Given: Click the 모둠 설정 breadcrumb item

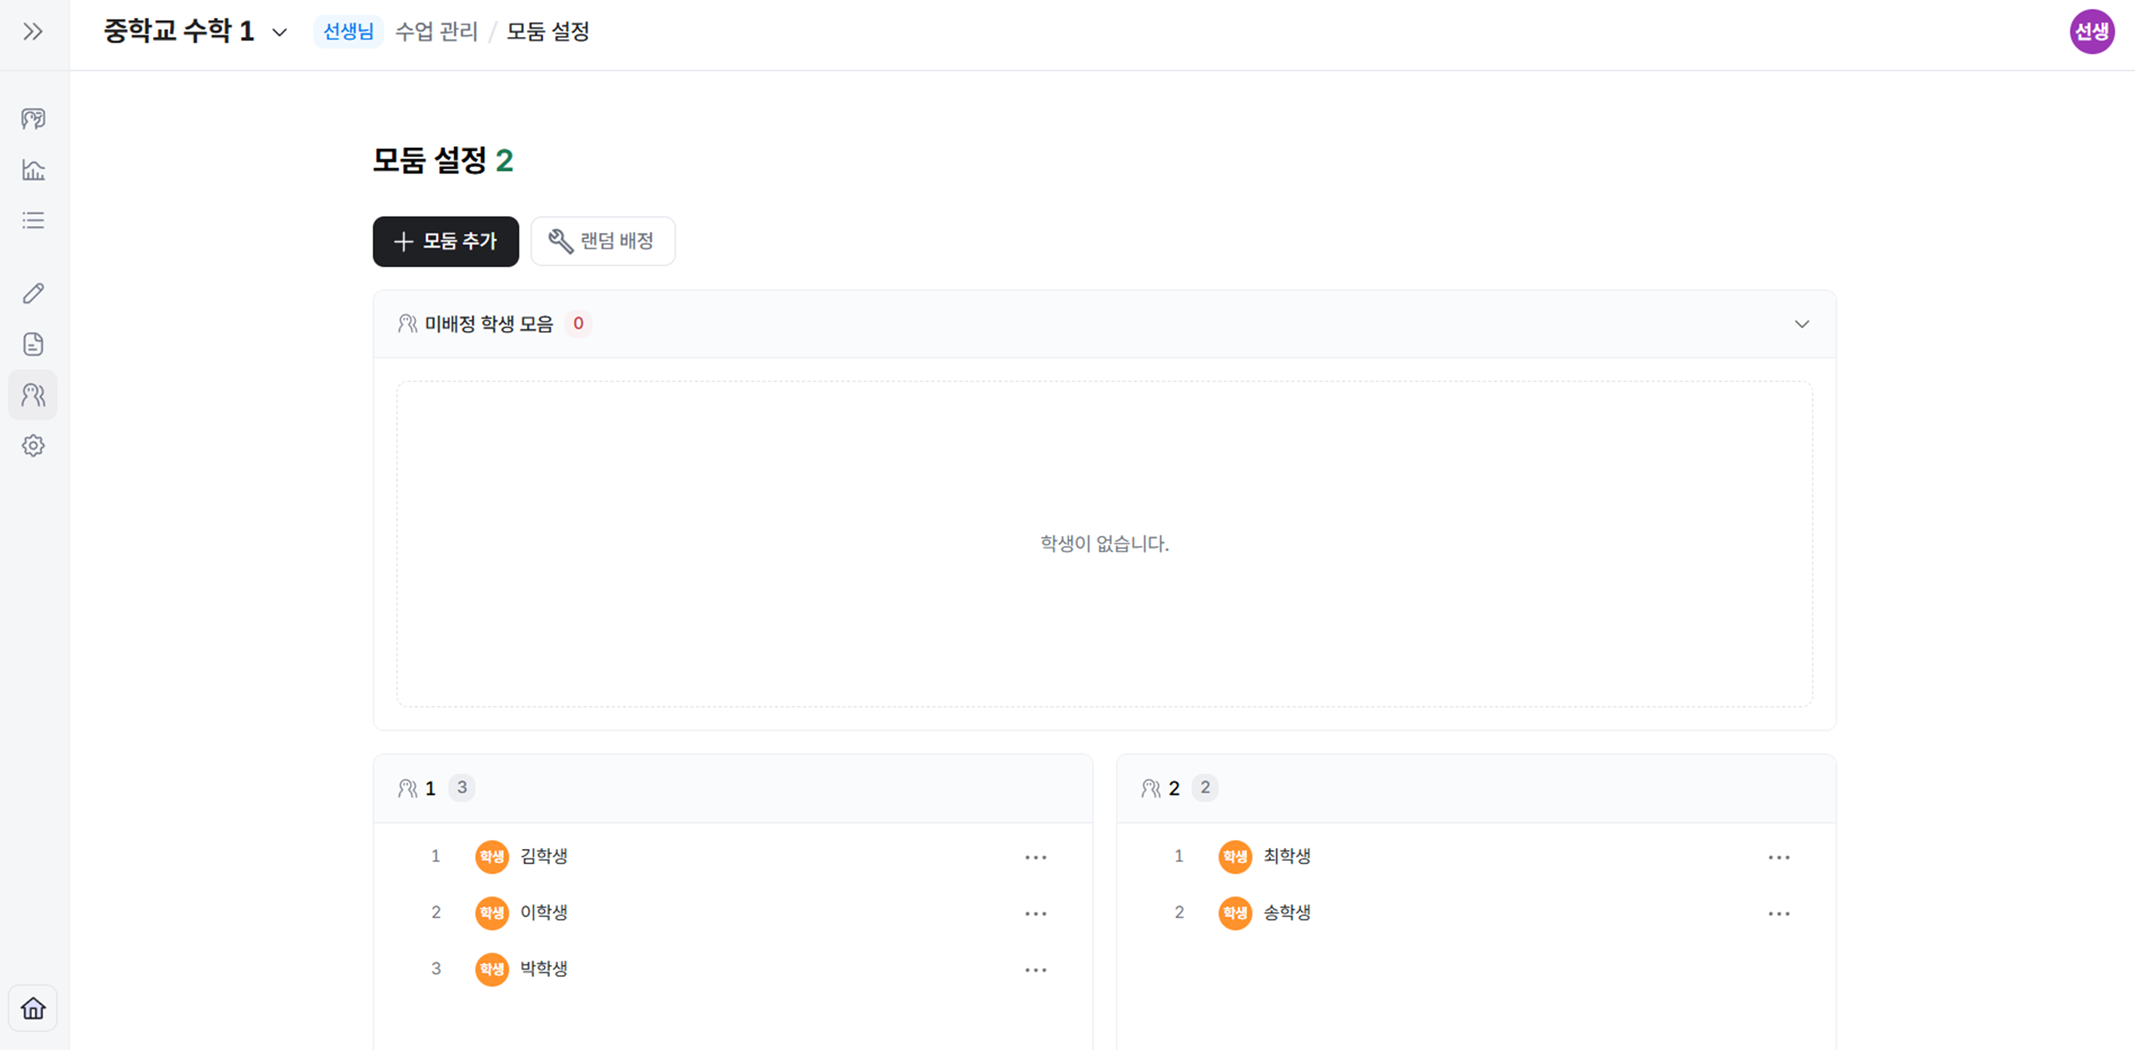Looking at the screenshot, I should pyautogui.click(x=547, y=32).
